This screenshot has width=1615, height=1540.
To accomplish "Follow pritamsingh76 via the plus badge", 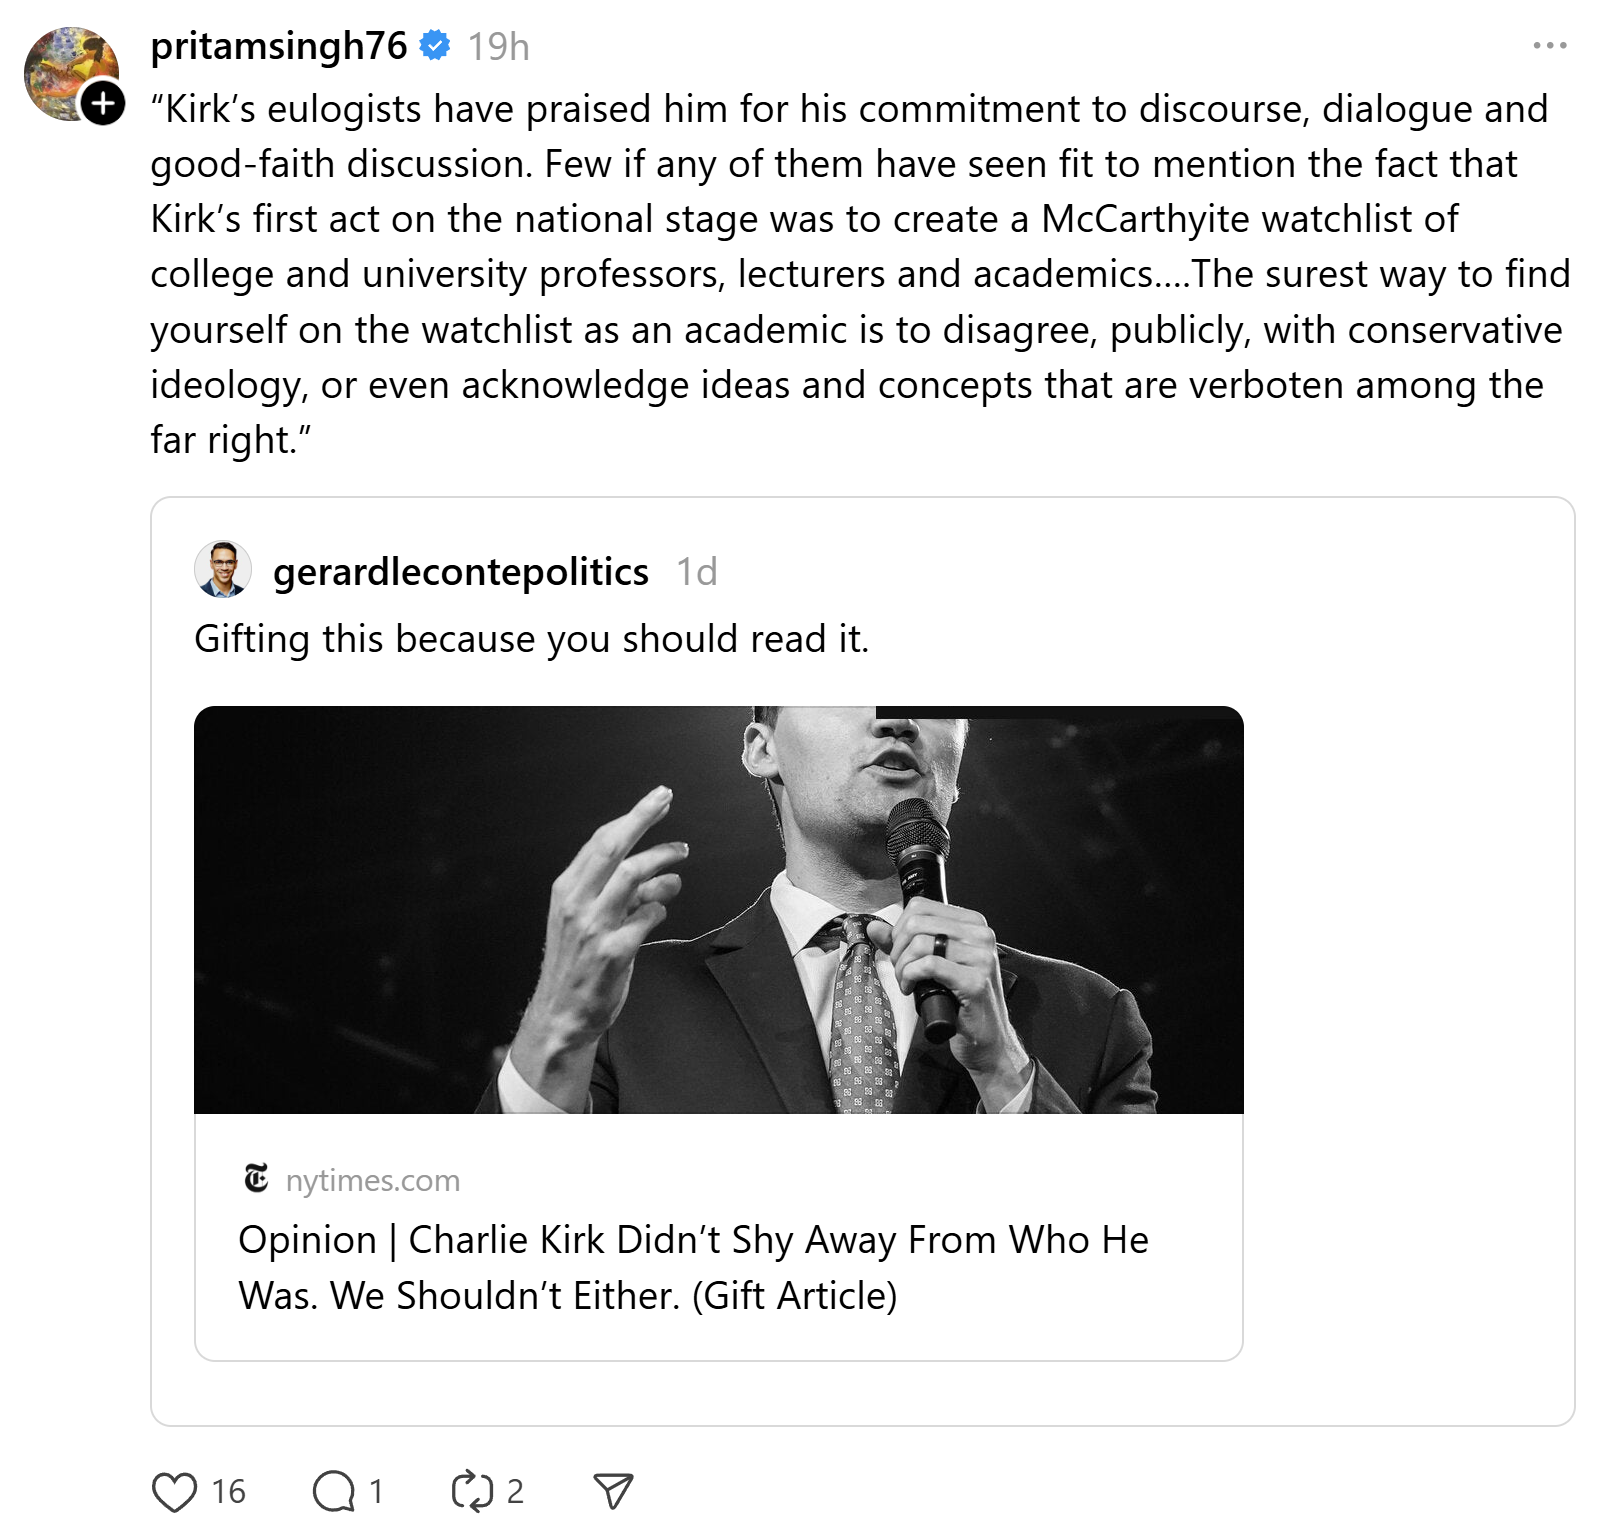I will point(103,103).
